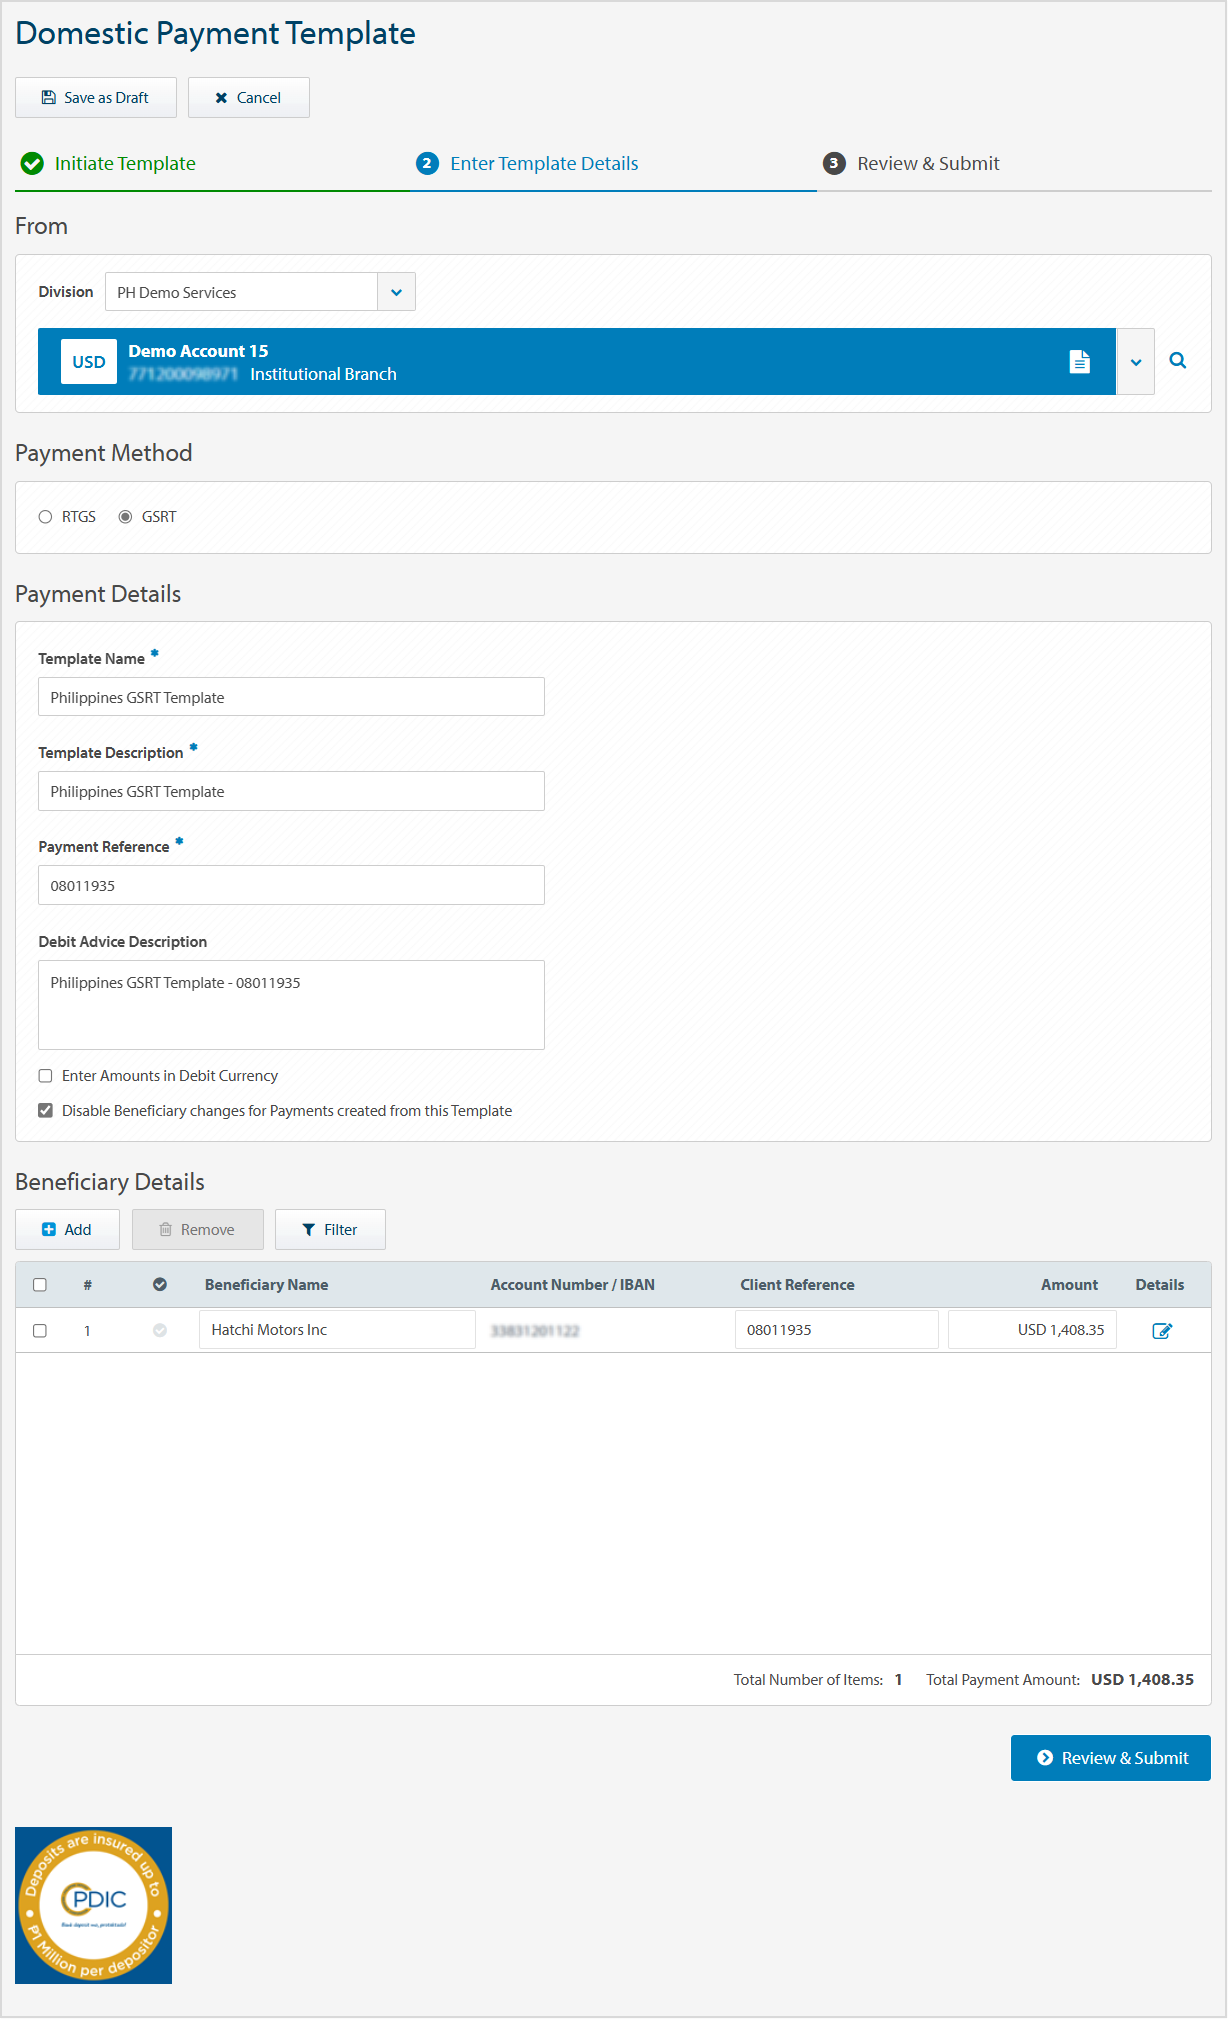This screenshot has width=1229, height=2020.
Task: Expand the Division dropdown
Action: 396,292
